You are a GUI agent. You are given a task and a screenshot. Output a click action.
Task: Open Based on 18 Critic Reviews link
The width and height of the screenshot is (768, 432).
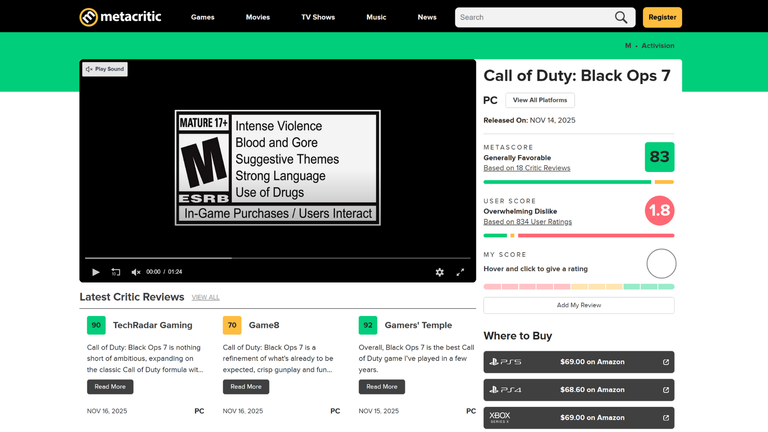tap(527, 168)
